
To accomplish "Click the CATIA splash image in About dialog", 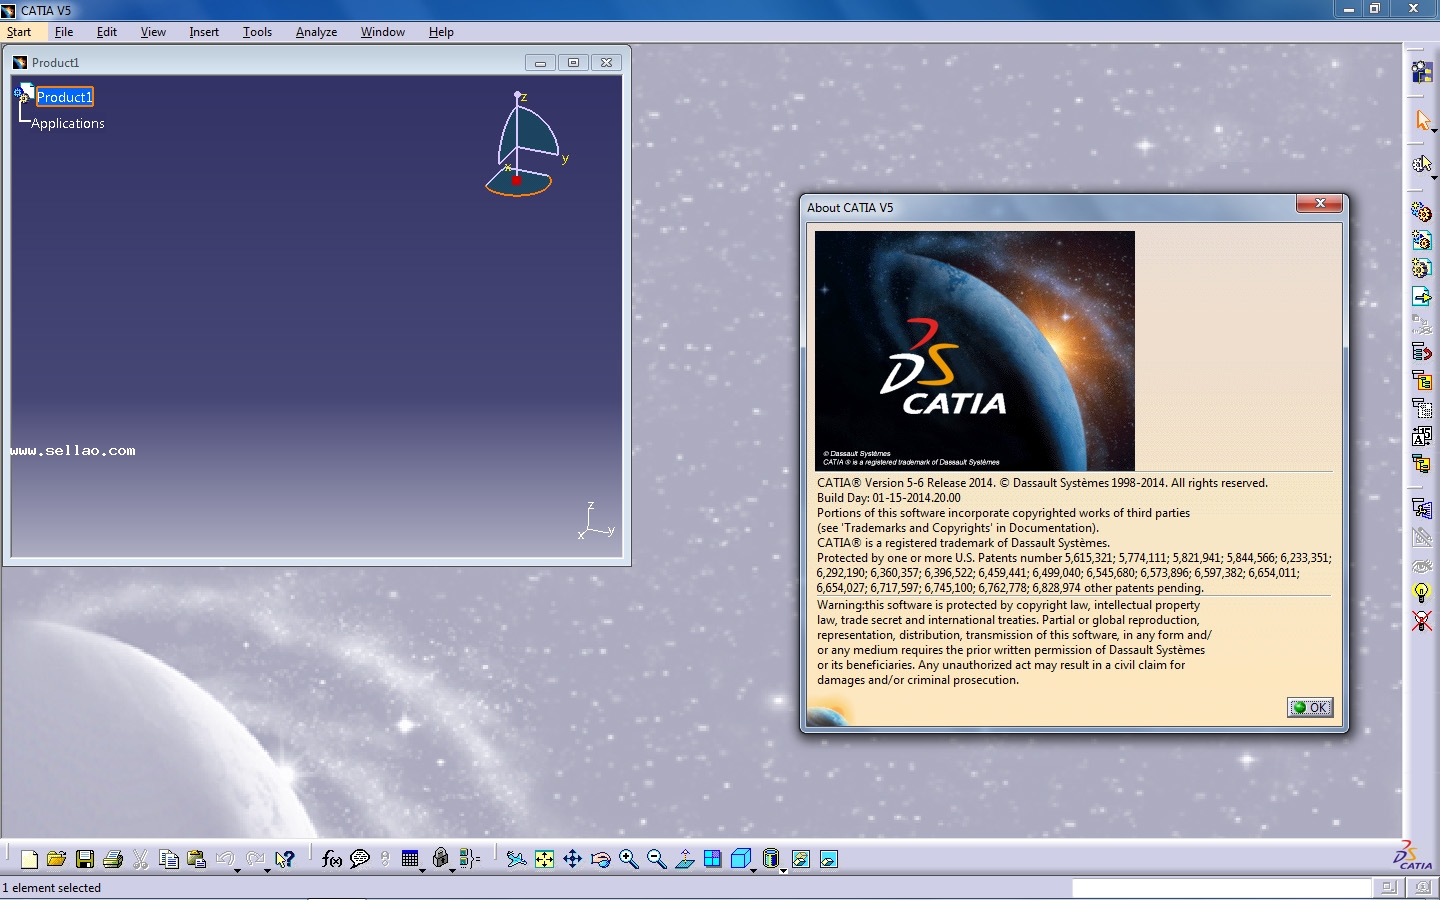I will (x=975, y=350).
